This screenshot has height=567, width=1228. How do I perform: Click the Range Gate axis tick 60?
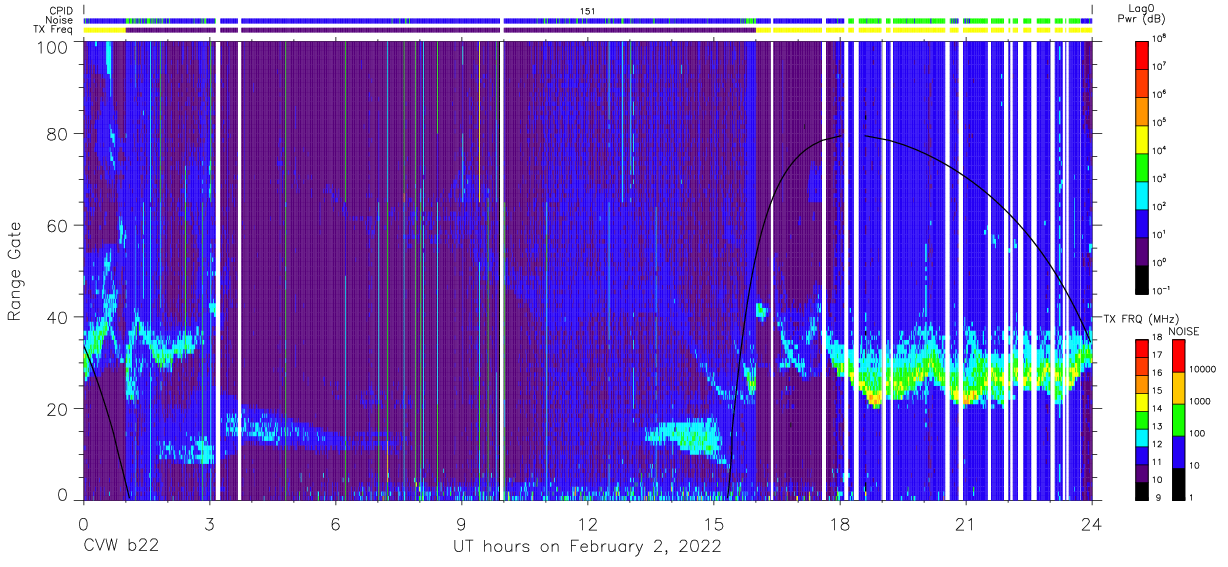[x=58, y=226]
